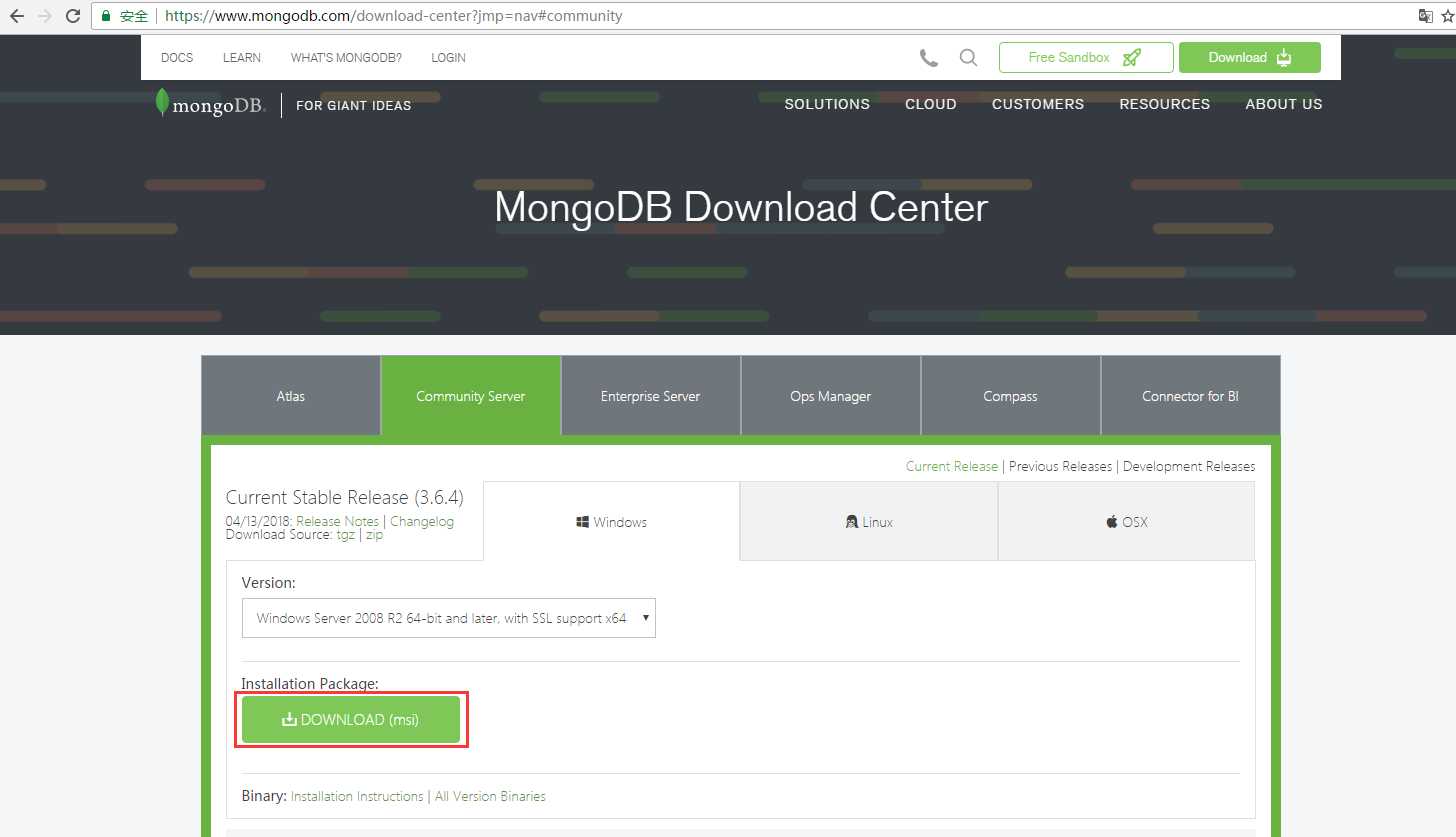The width and height of the screenshot is (1456, 837).
Task: Download source as zip link
Action: (x=375, y=535)
